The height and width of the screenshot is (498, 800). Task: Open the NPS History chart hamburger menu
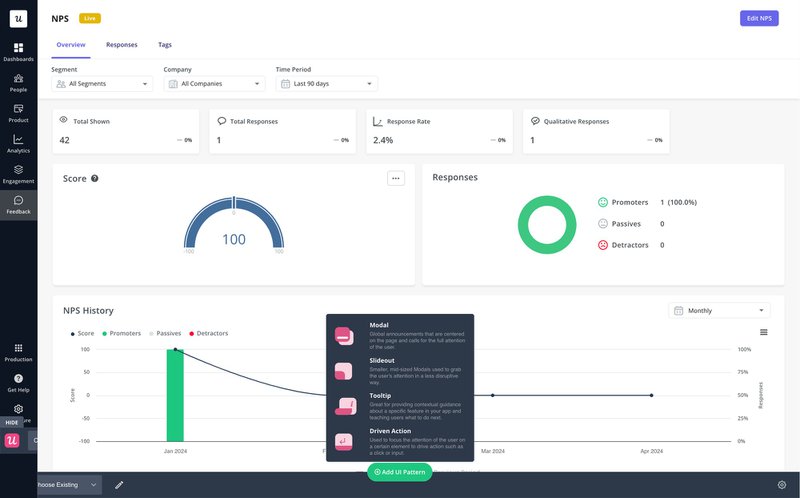click(764, 332)
